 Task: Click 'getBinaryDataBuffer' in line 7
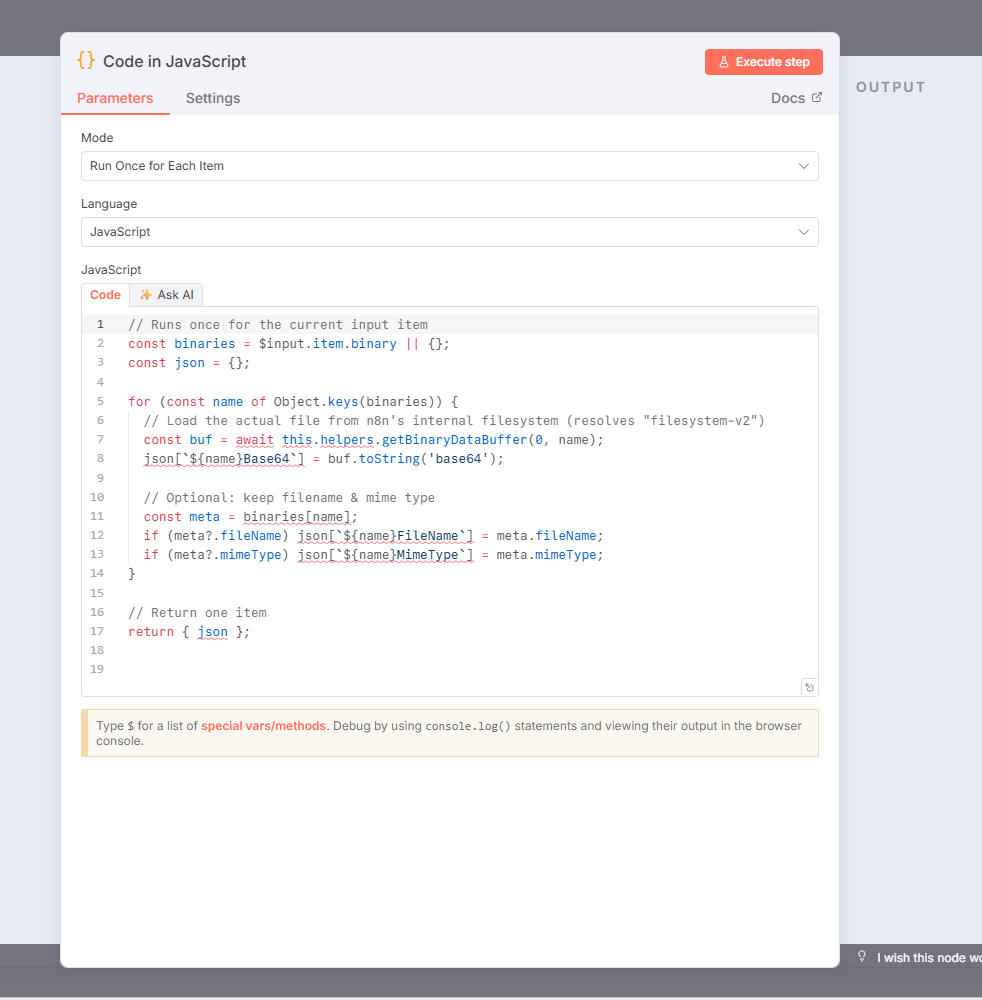point(453,440)
